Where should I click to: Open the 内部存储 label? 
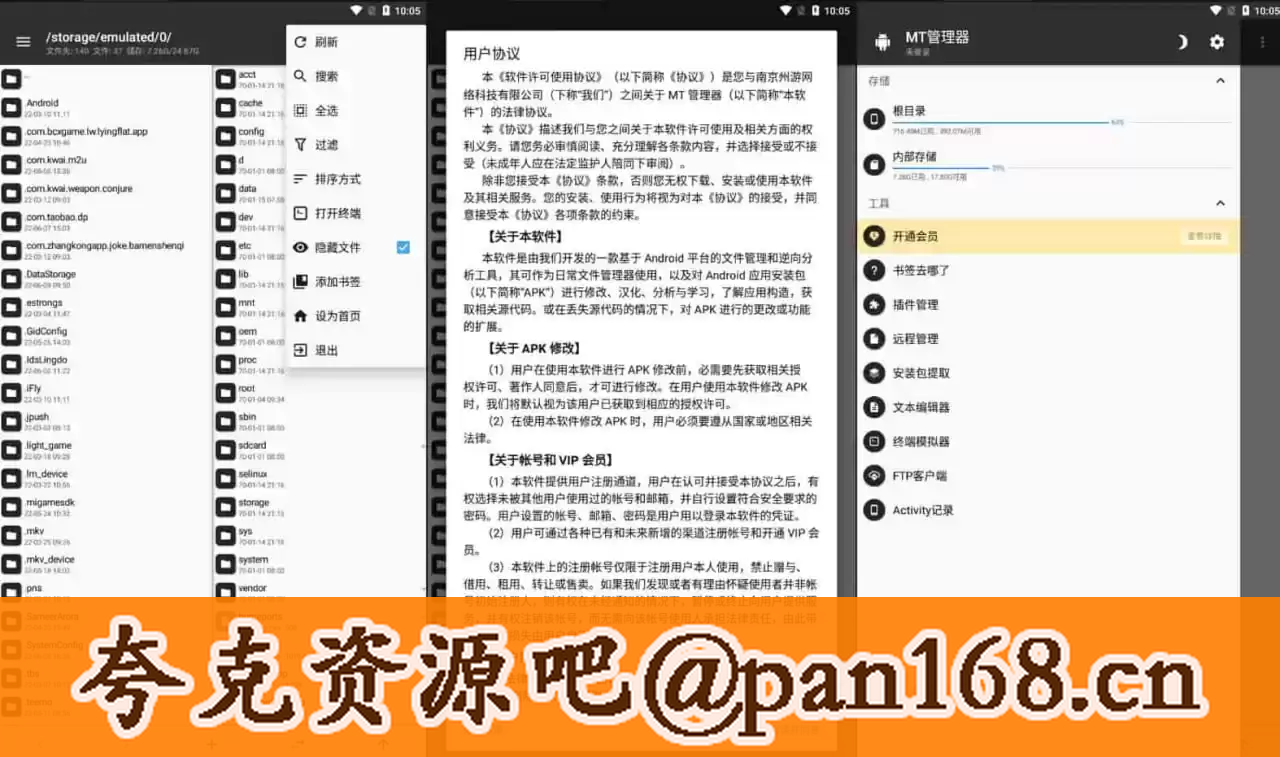point(915,156)
